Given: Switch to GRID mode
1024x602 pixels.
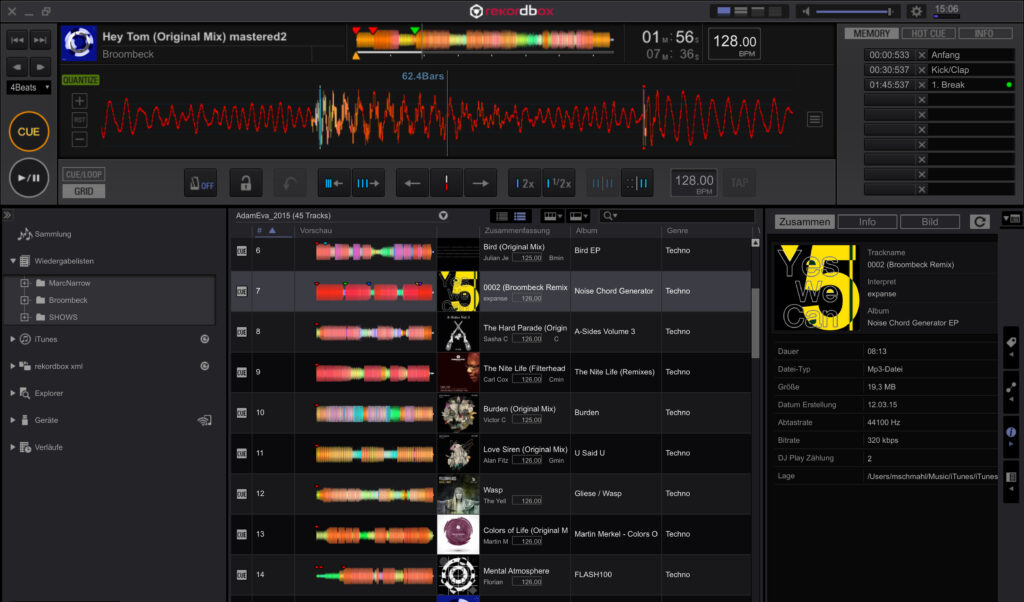Looking at the screenshot, I should (84, 191).
